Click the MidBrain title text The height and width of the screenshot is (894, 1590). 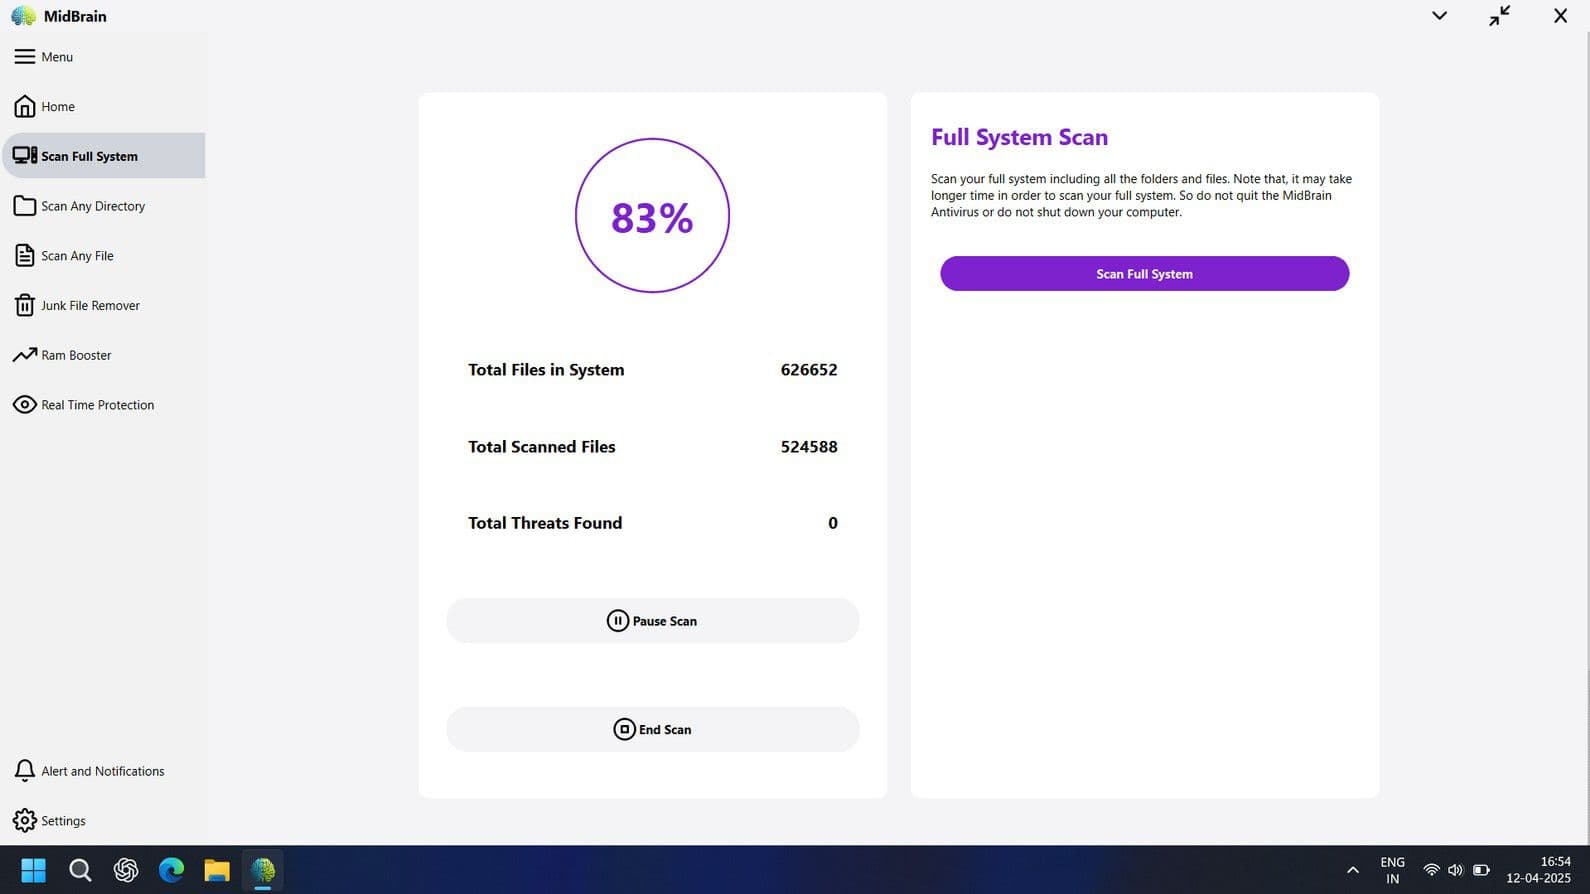[75, 16]
